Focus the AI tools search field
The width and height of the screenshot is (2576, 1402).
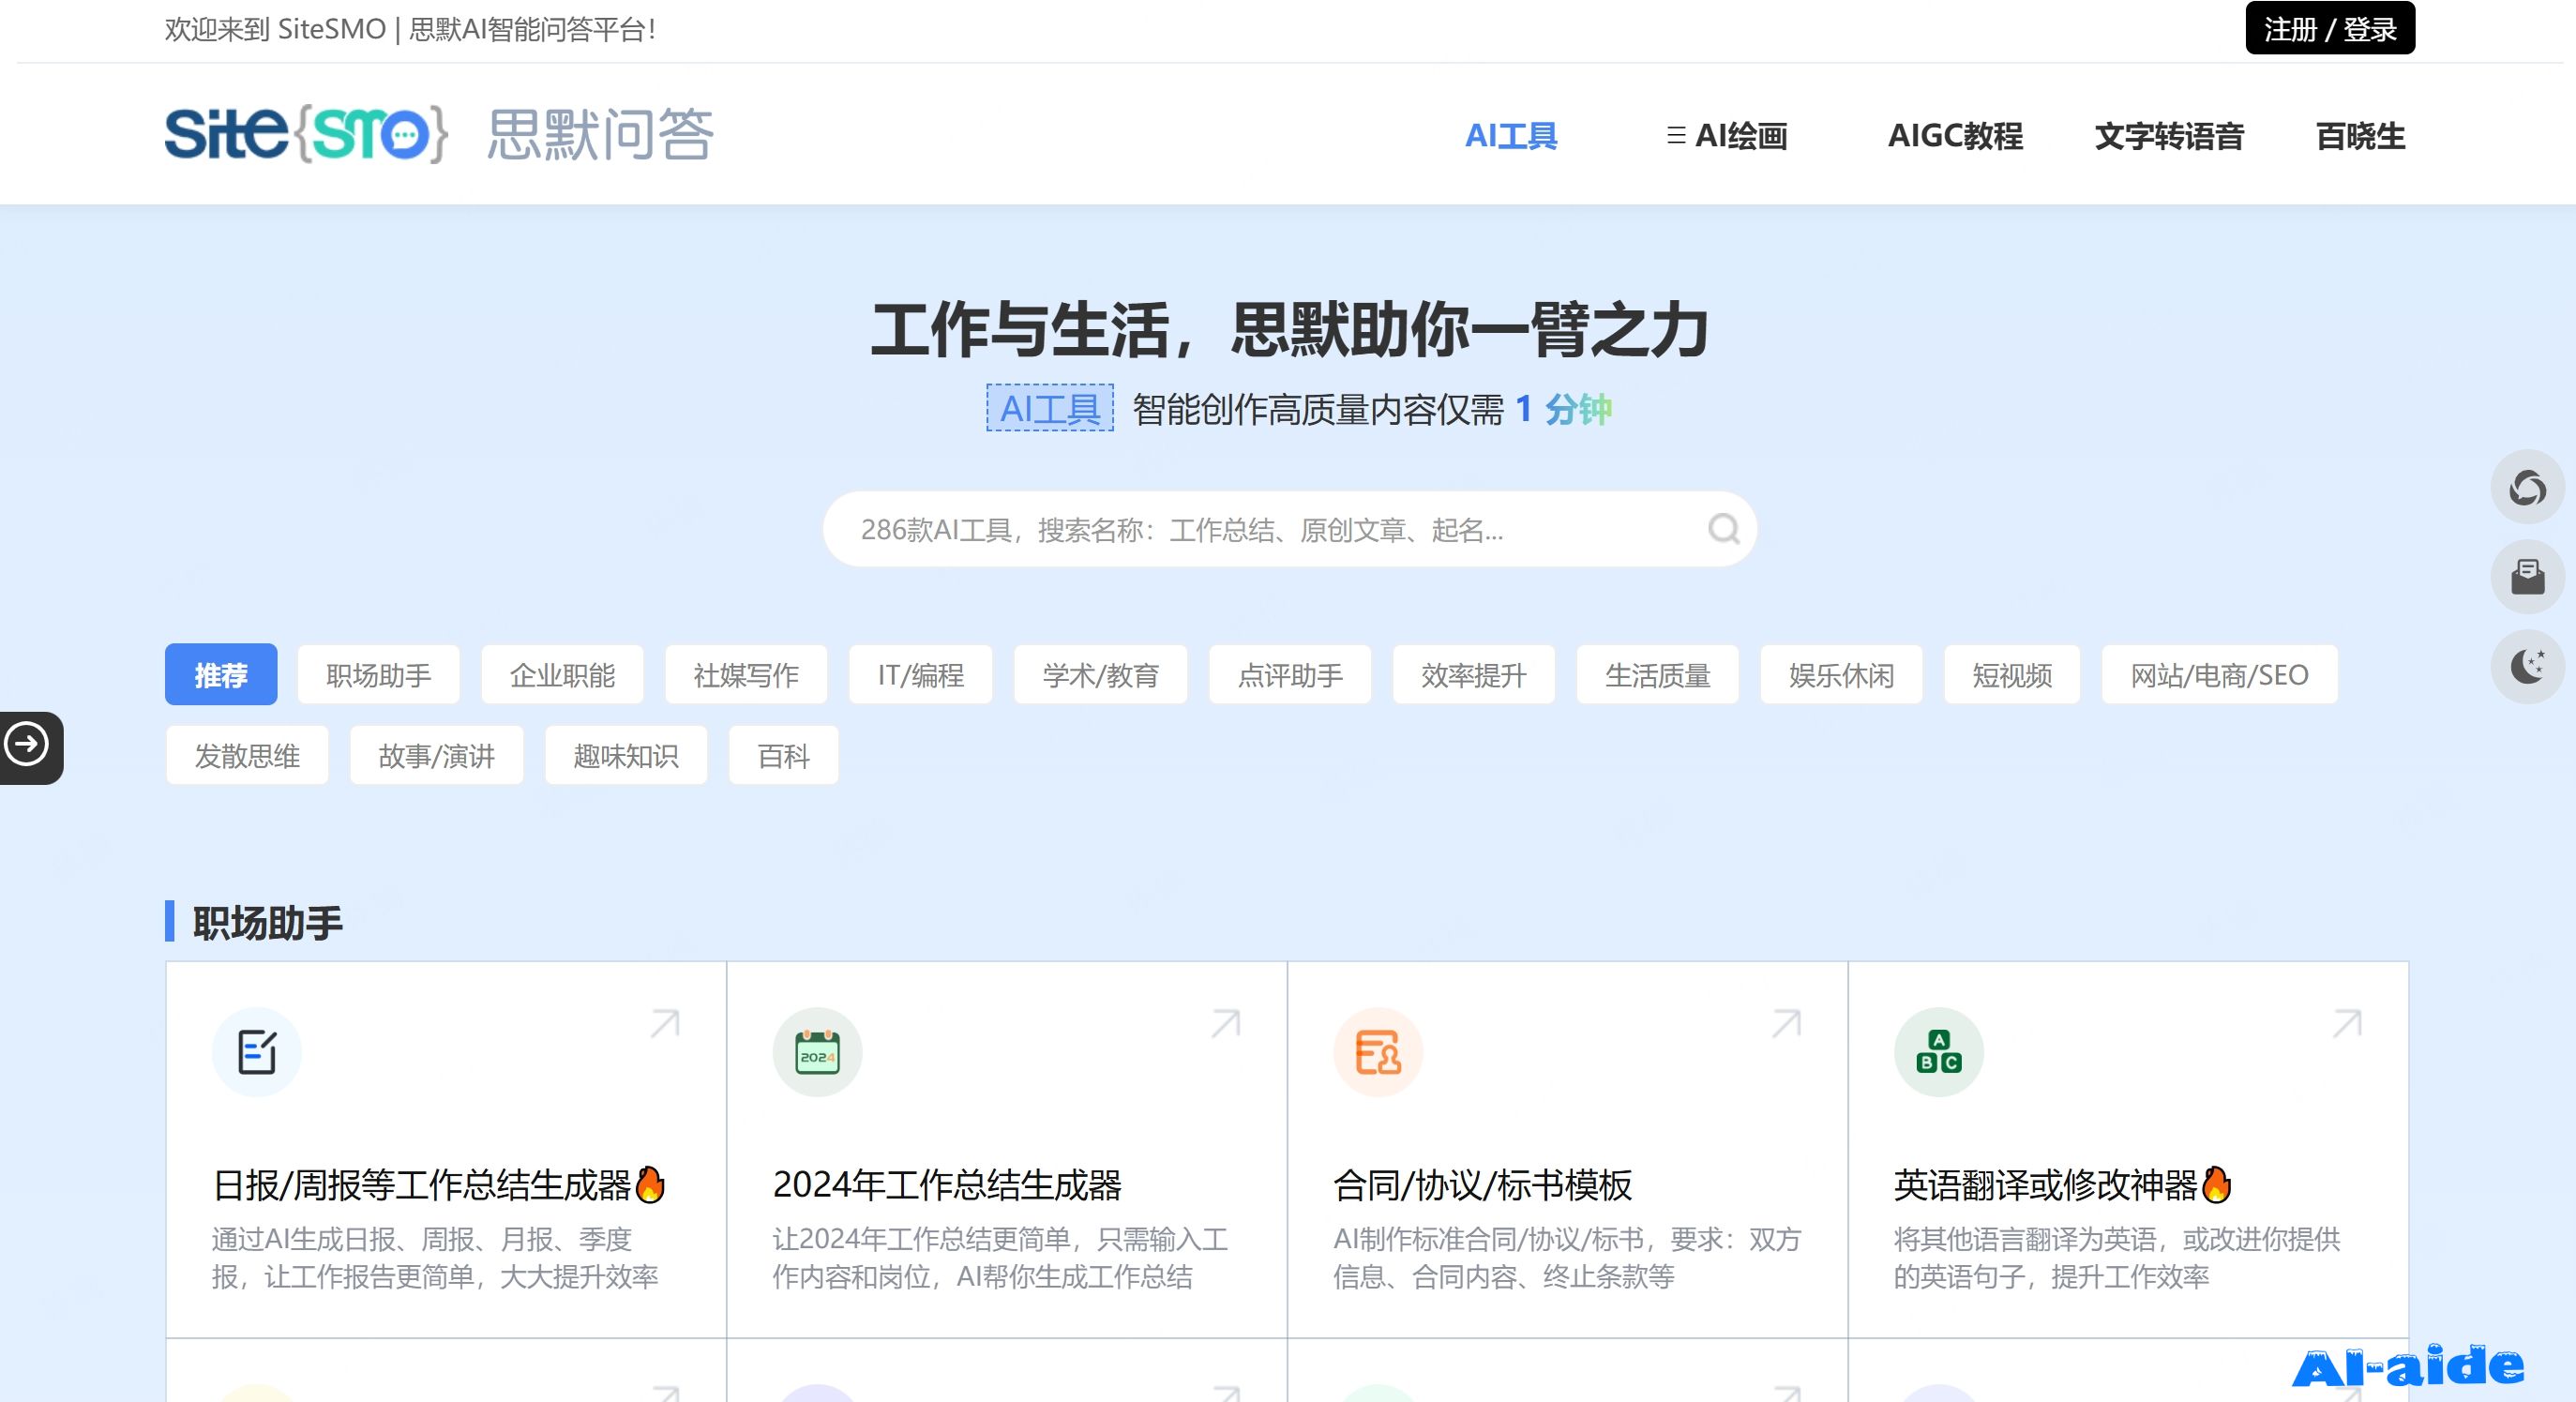(1289, 529)
